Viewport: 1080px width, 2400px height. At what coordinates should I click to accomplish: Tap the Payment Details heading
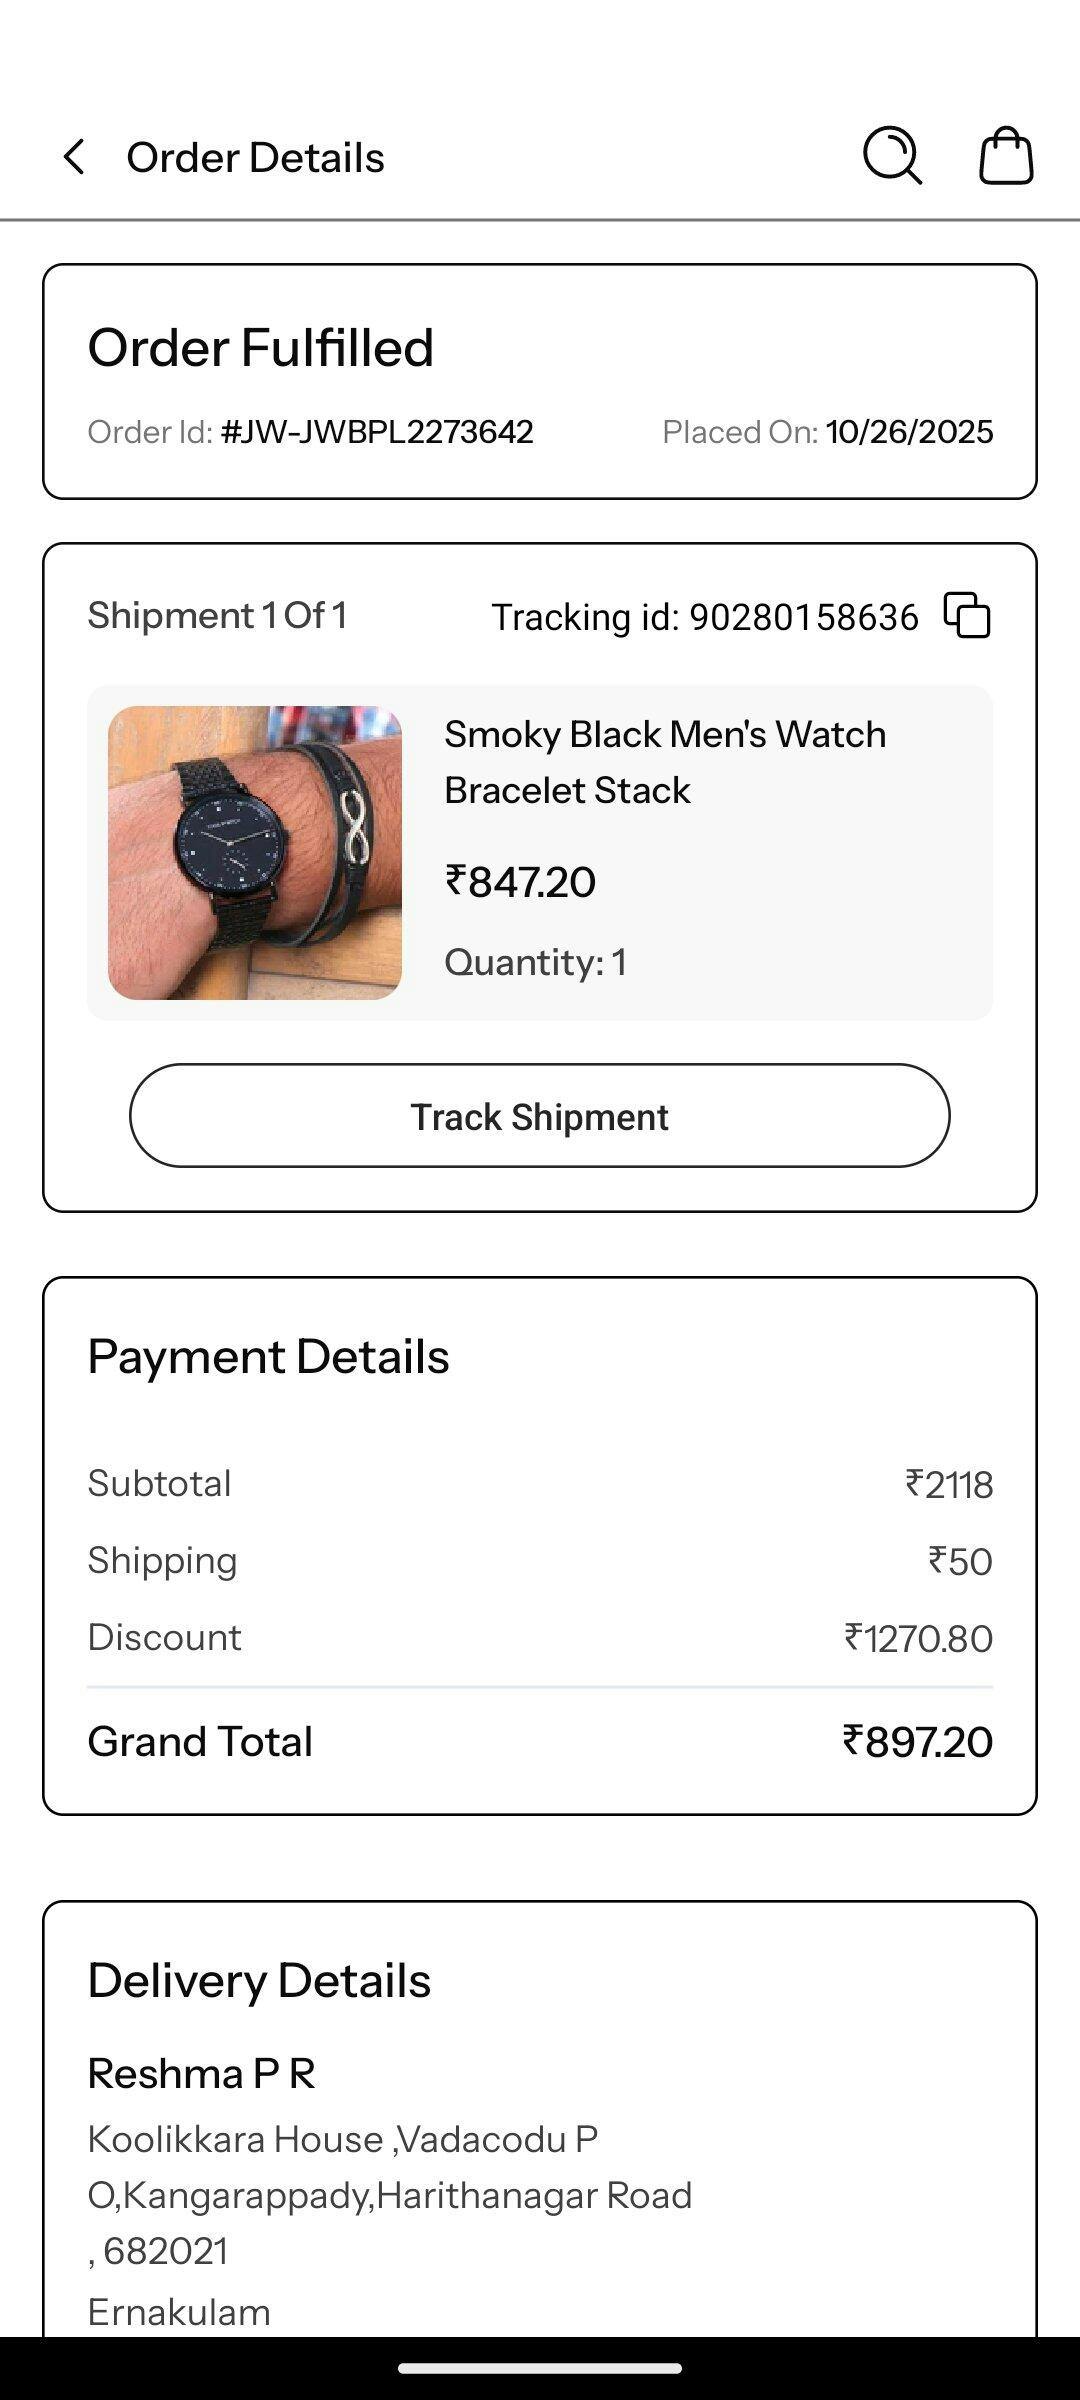tap(268, 1357)
